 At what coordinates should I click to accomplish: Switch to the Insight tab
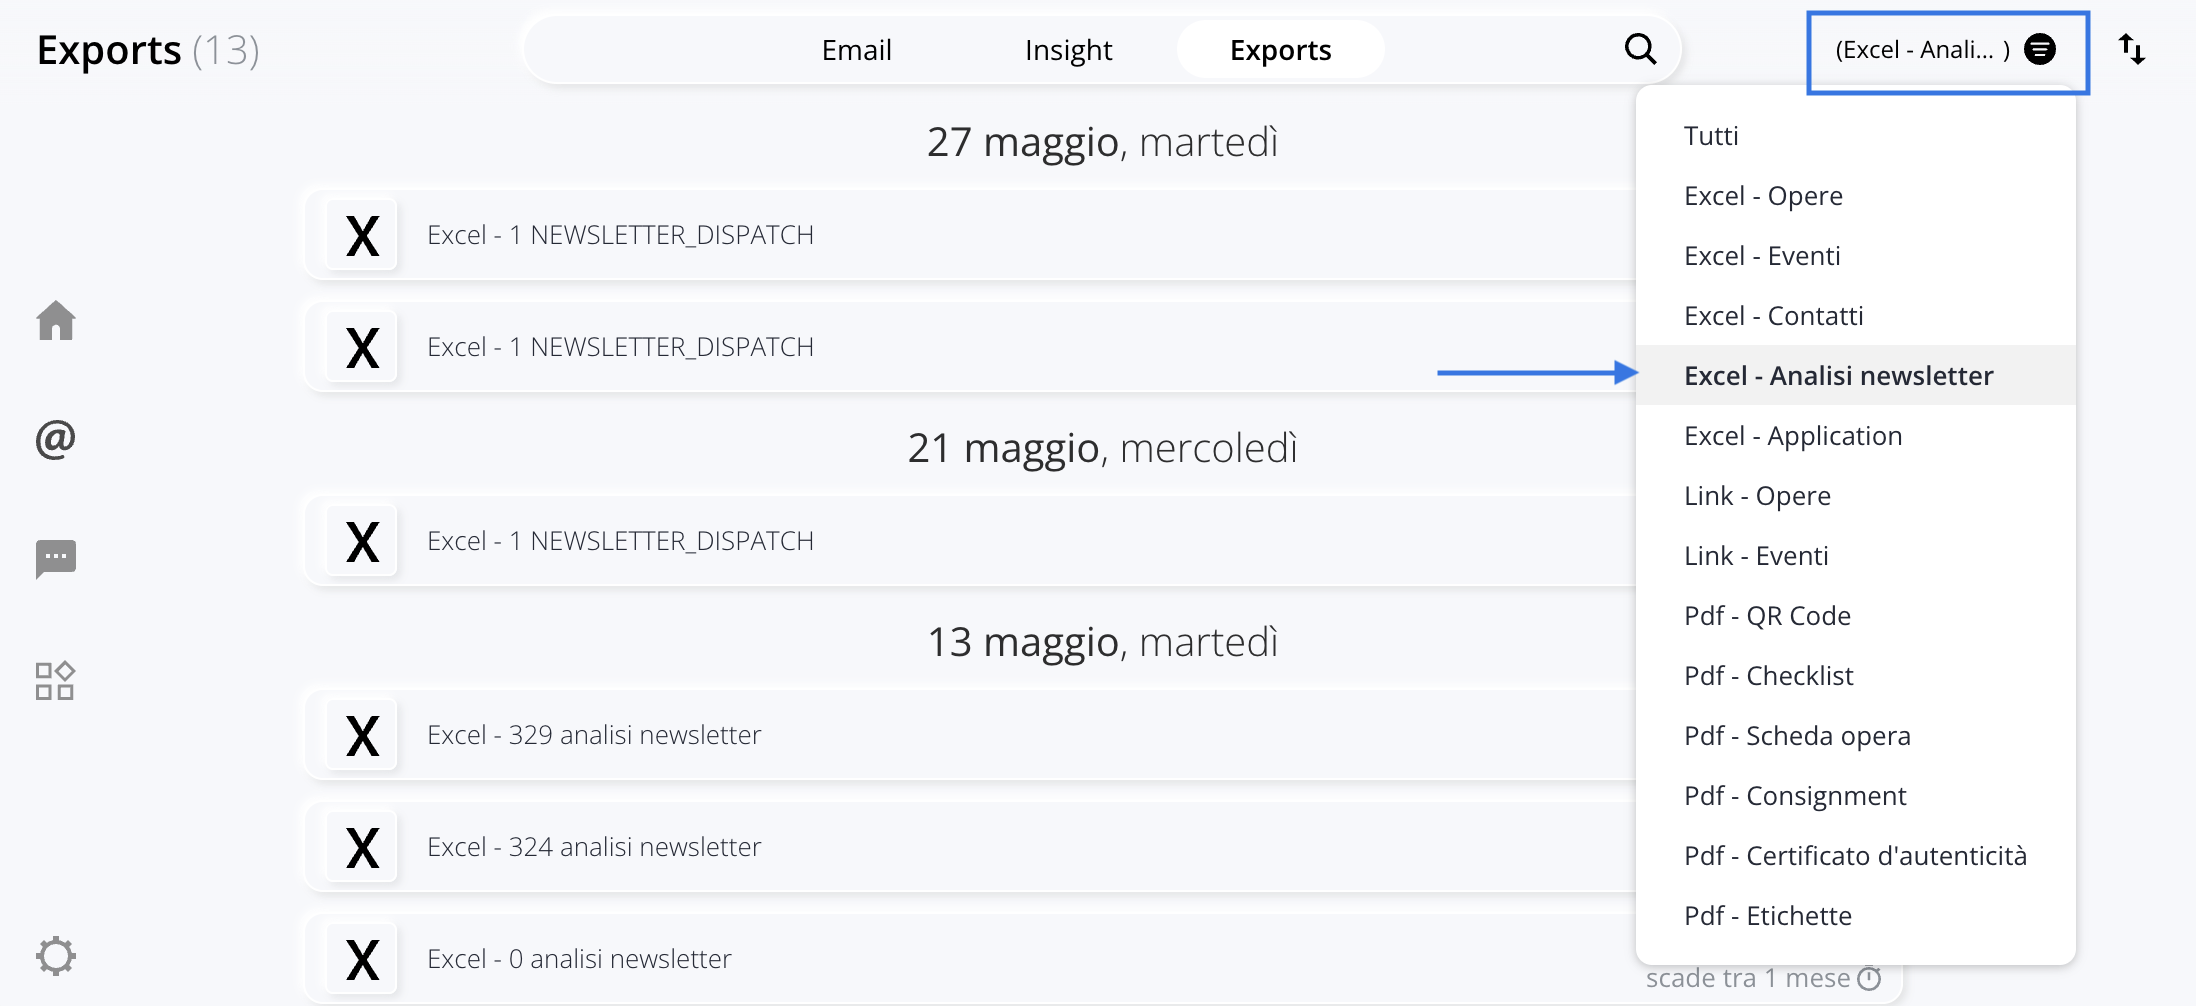coord(1067,48)
